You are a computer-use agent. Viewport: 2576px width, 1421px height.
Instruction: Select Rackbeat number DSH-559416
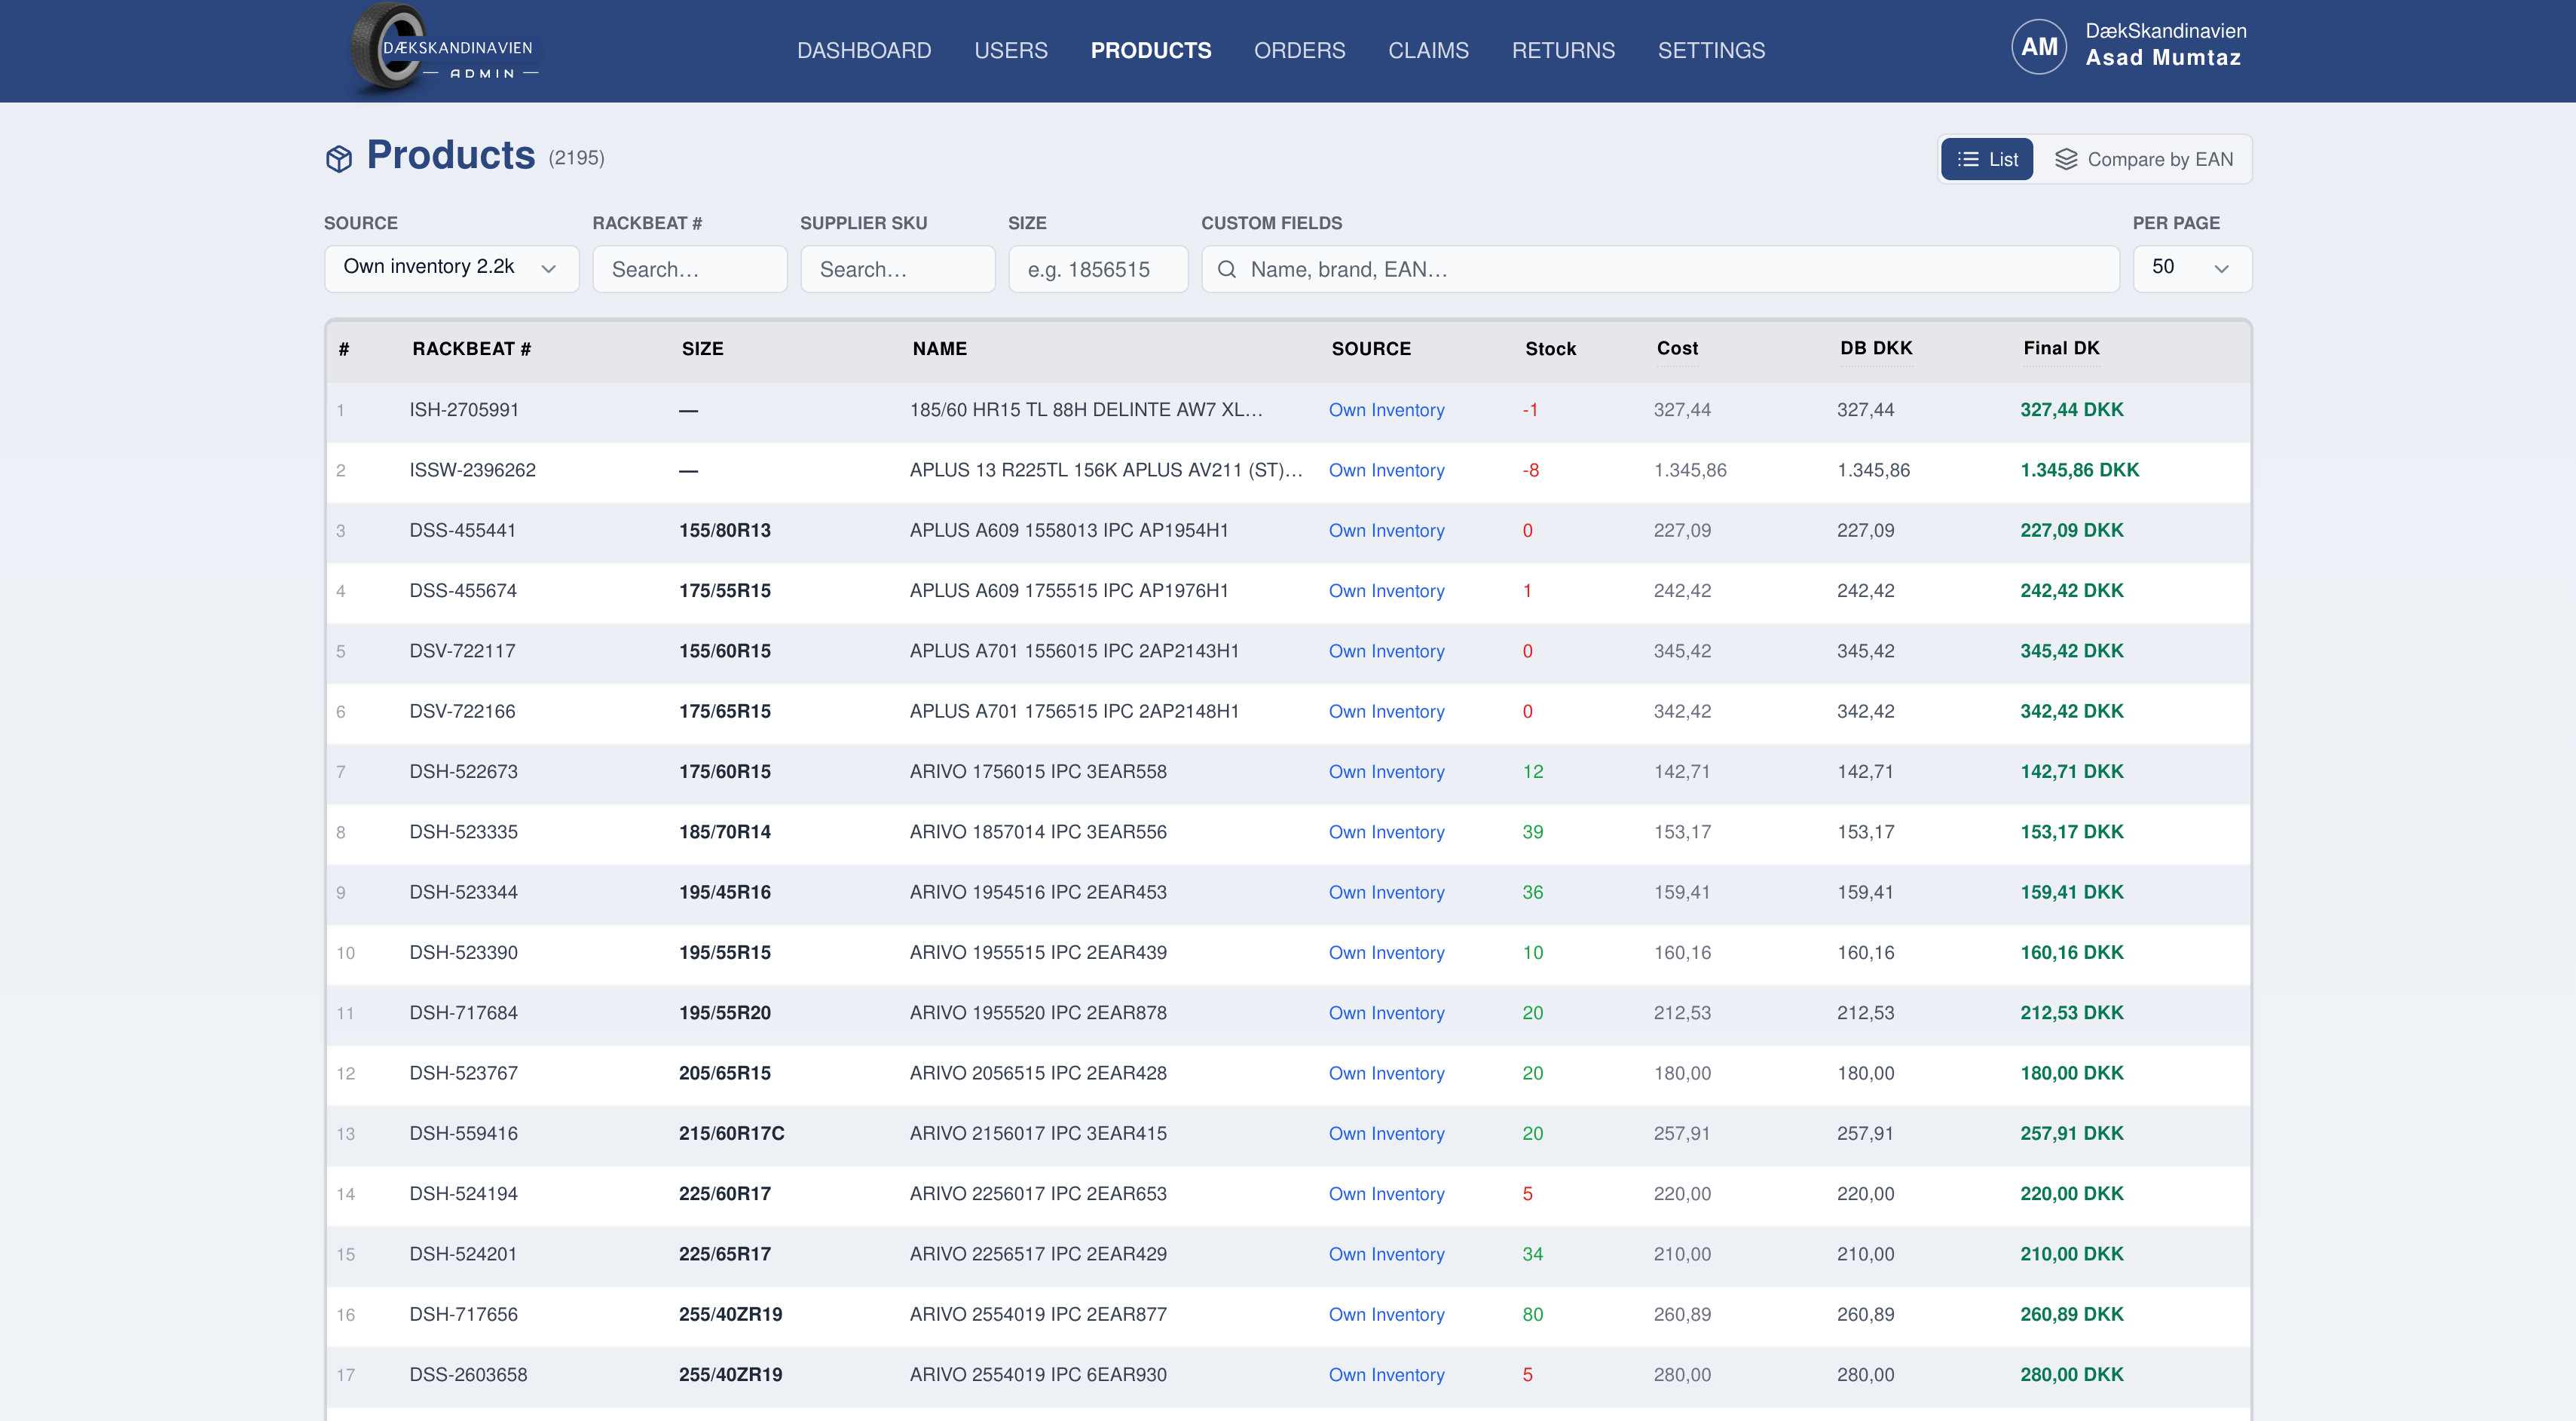(x=463, y=1134)
